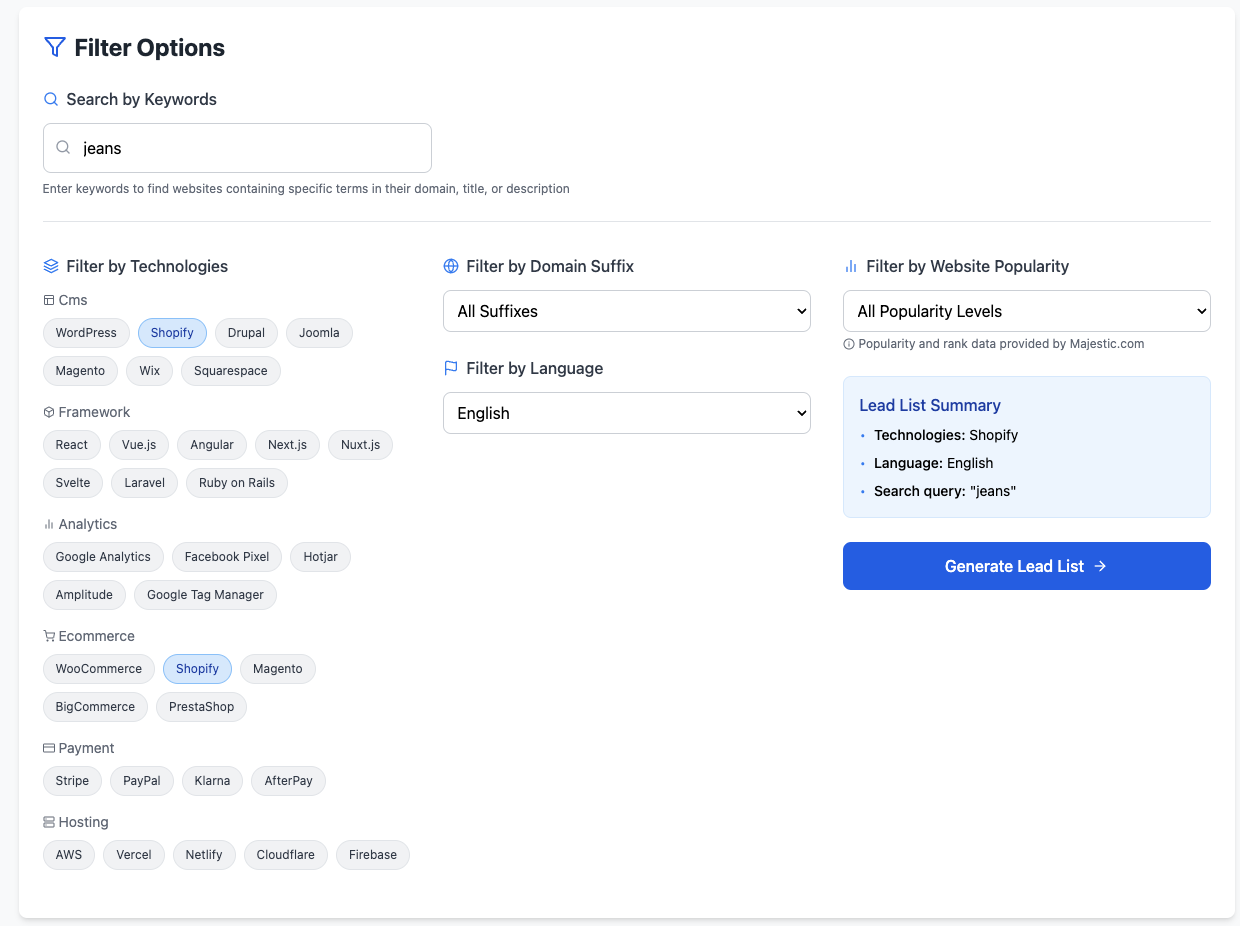Select the Stripe payment chip

72,781
